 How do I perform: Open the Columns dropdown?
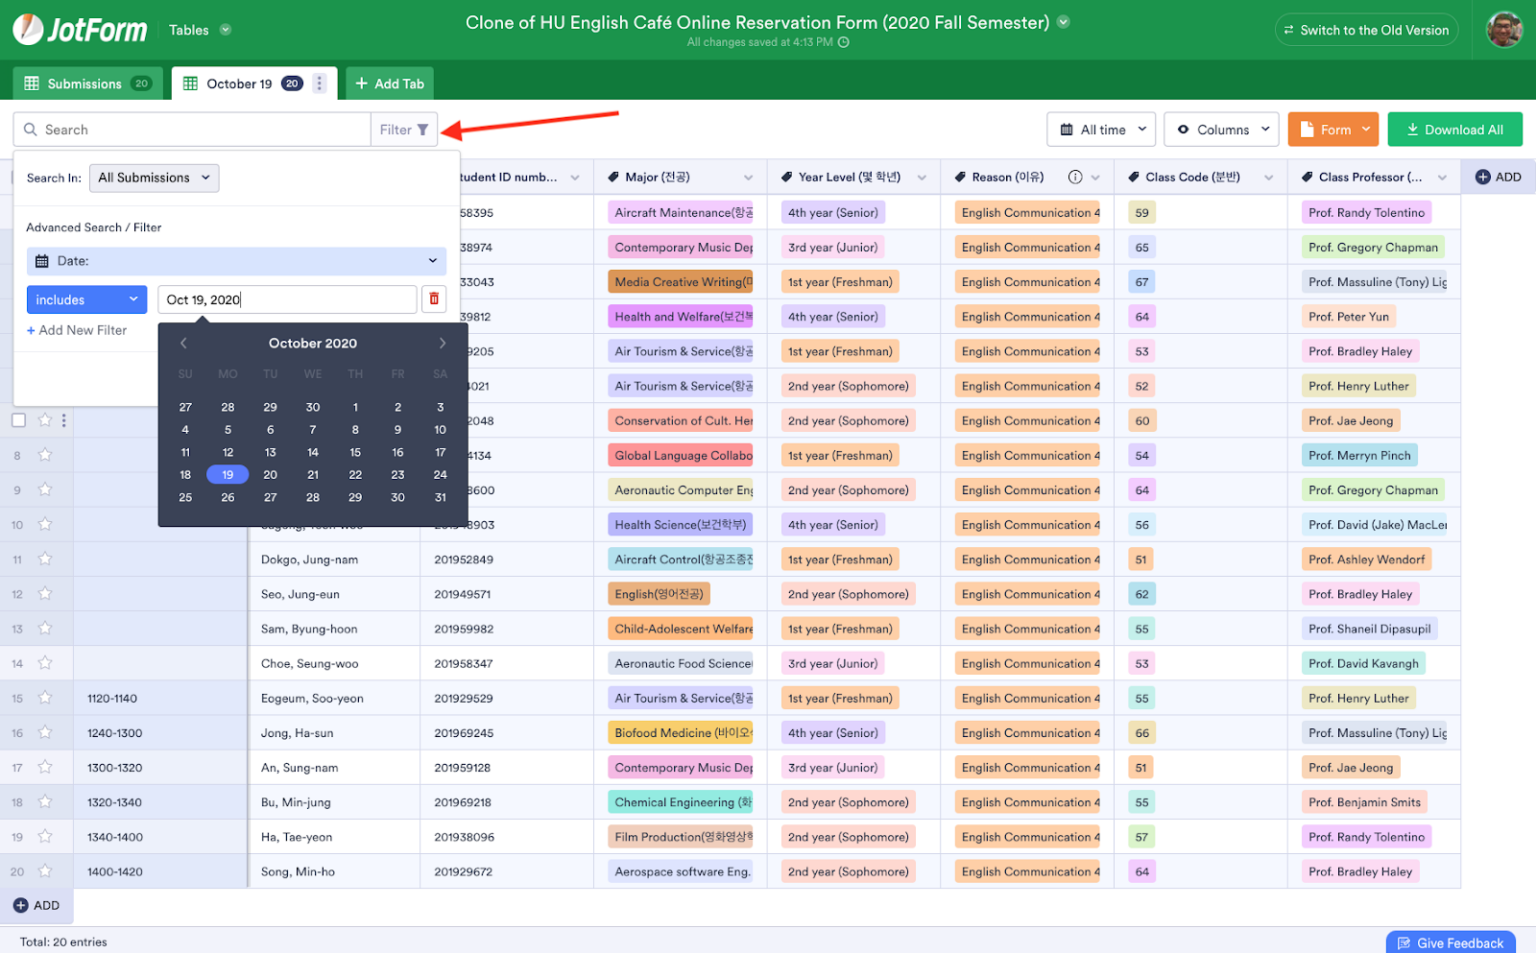[1221, 129]
